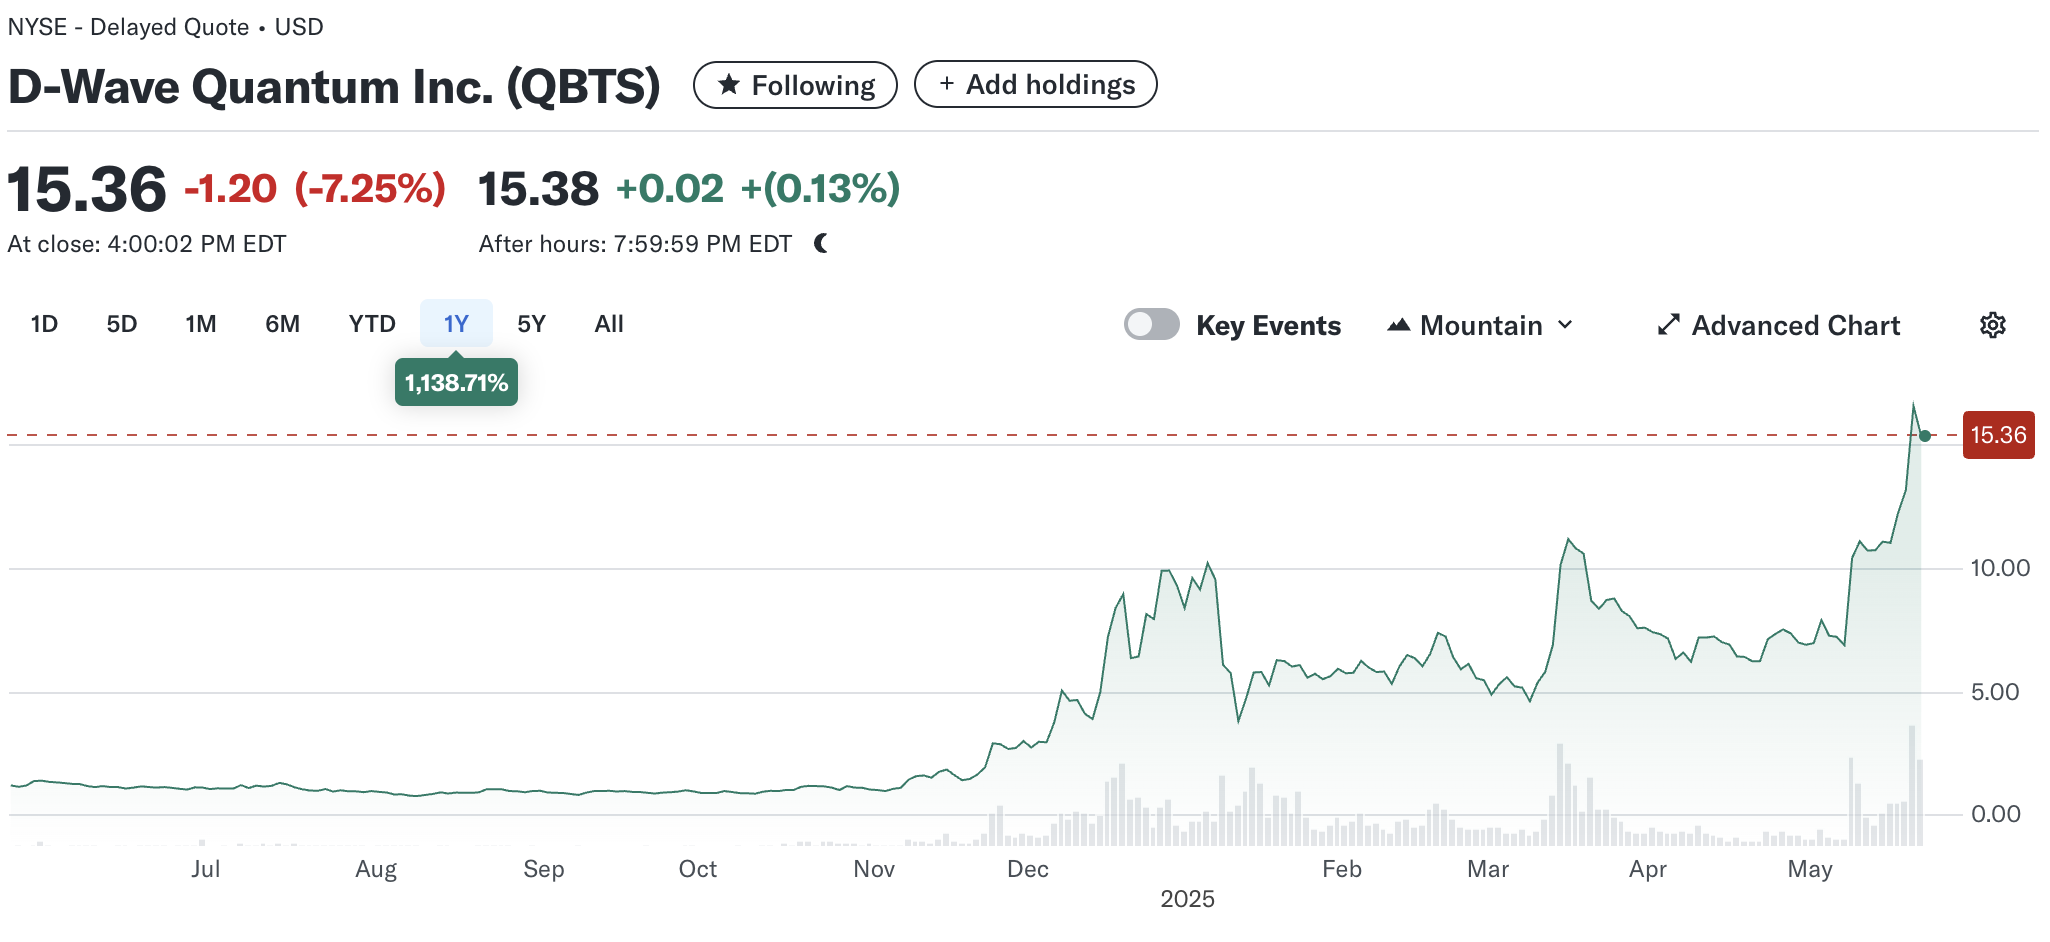Click the Mar x-axis label
Screen dimensions: 2050x942
[1488, 869]
